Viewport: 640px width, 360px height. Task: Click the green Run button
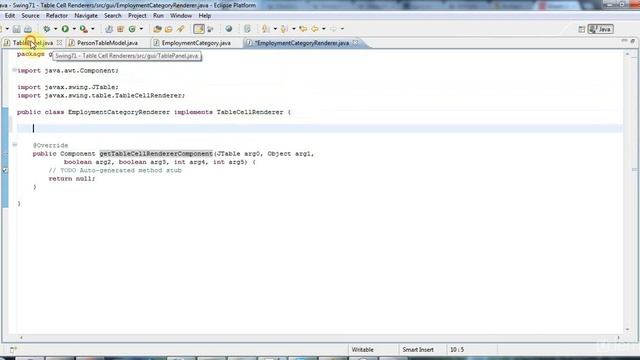65,29
